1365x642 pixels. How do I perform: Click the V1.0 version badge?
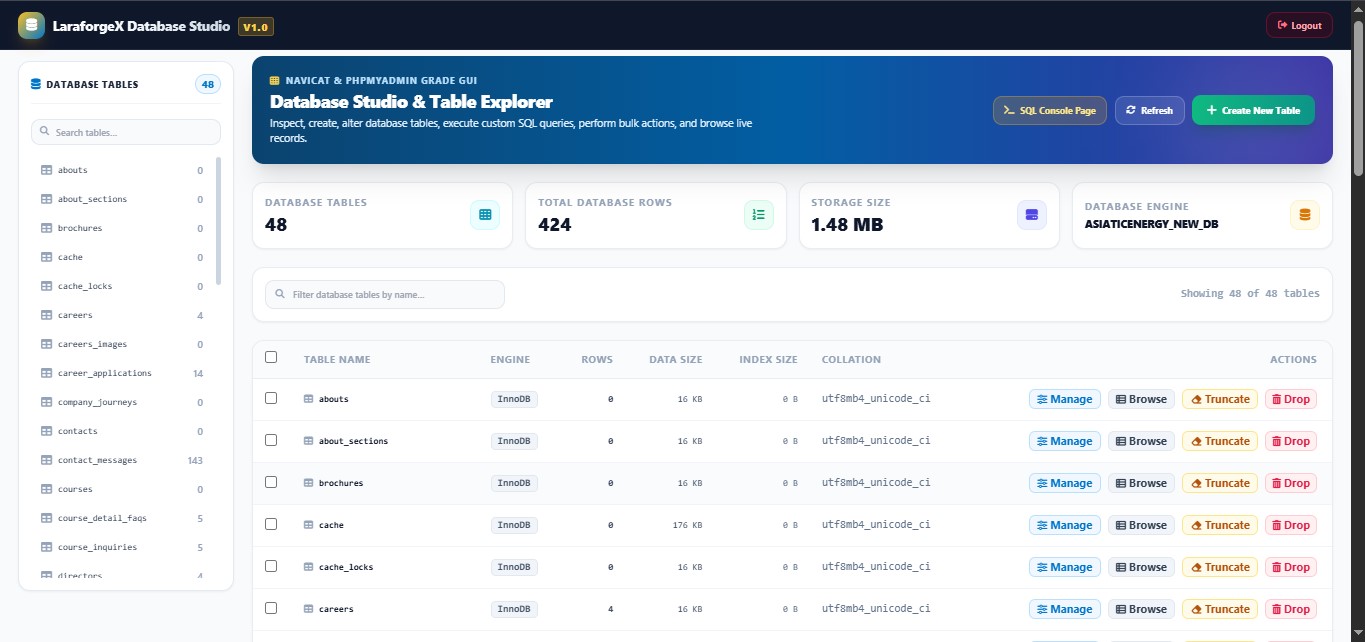256,27
